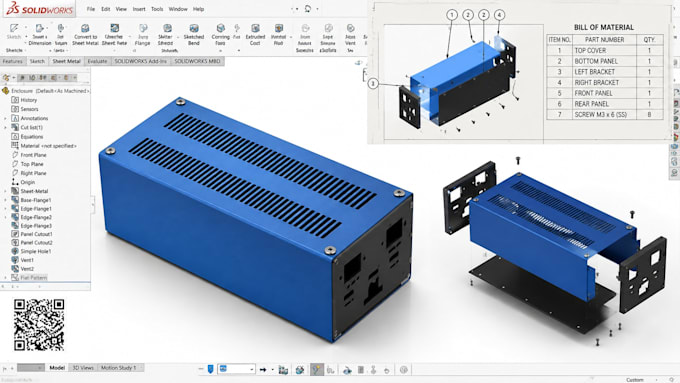Expand the Annotations tree node
The width and height of the screenshot is (680, 383).
(5, 118)
